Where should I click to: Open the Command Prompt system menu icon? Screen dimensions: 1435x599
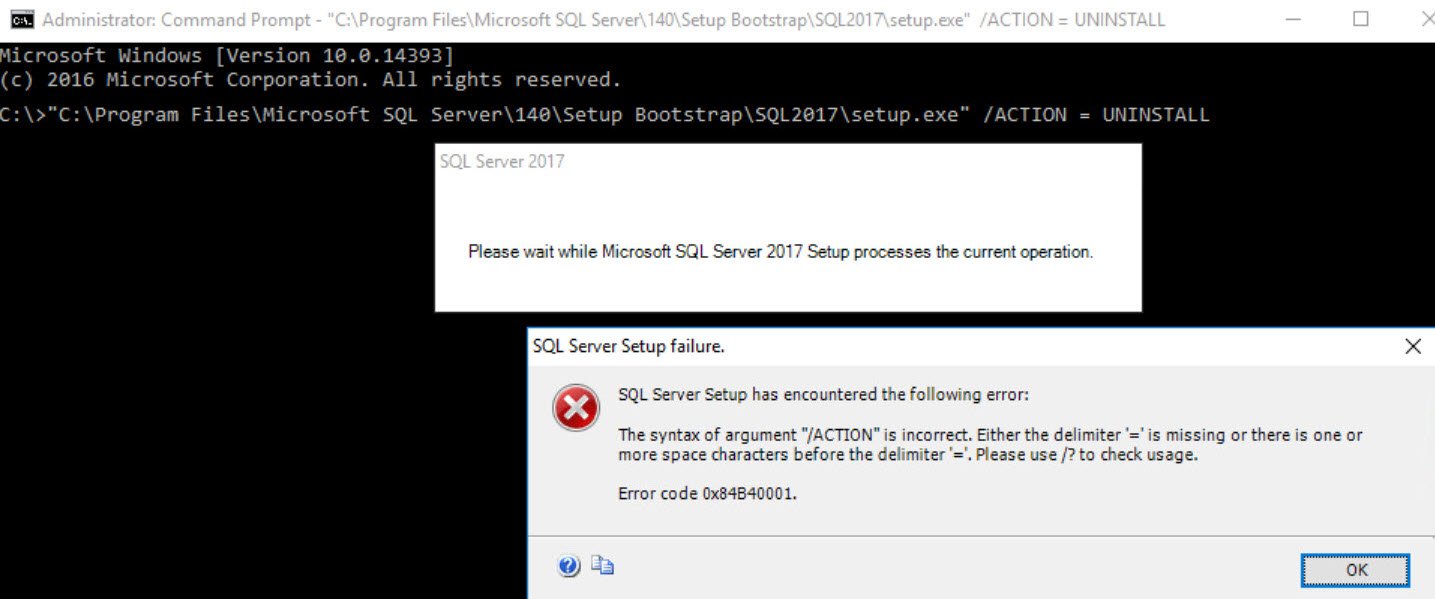(x=19, y=19)
